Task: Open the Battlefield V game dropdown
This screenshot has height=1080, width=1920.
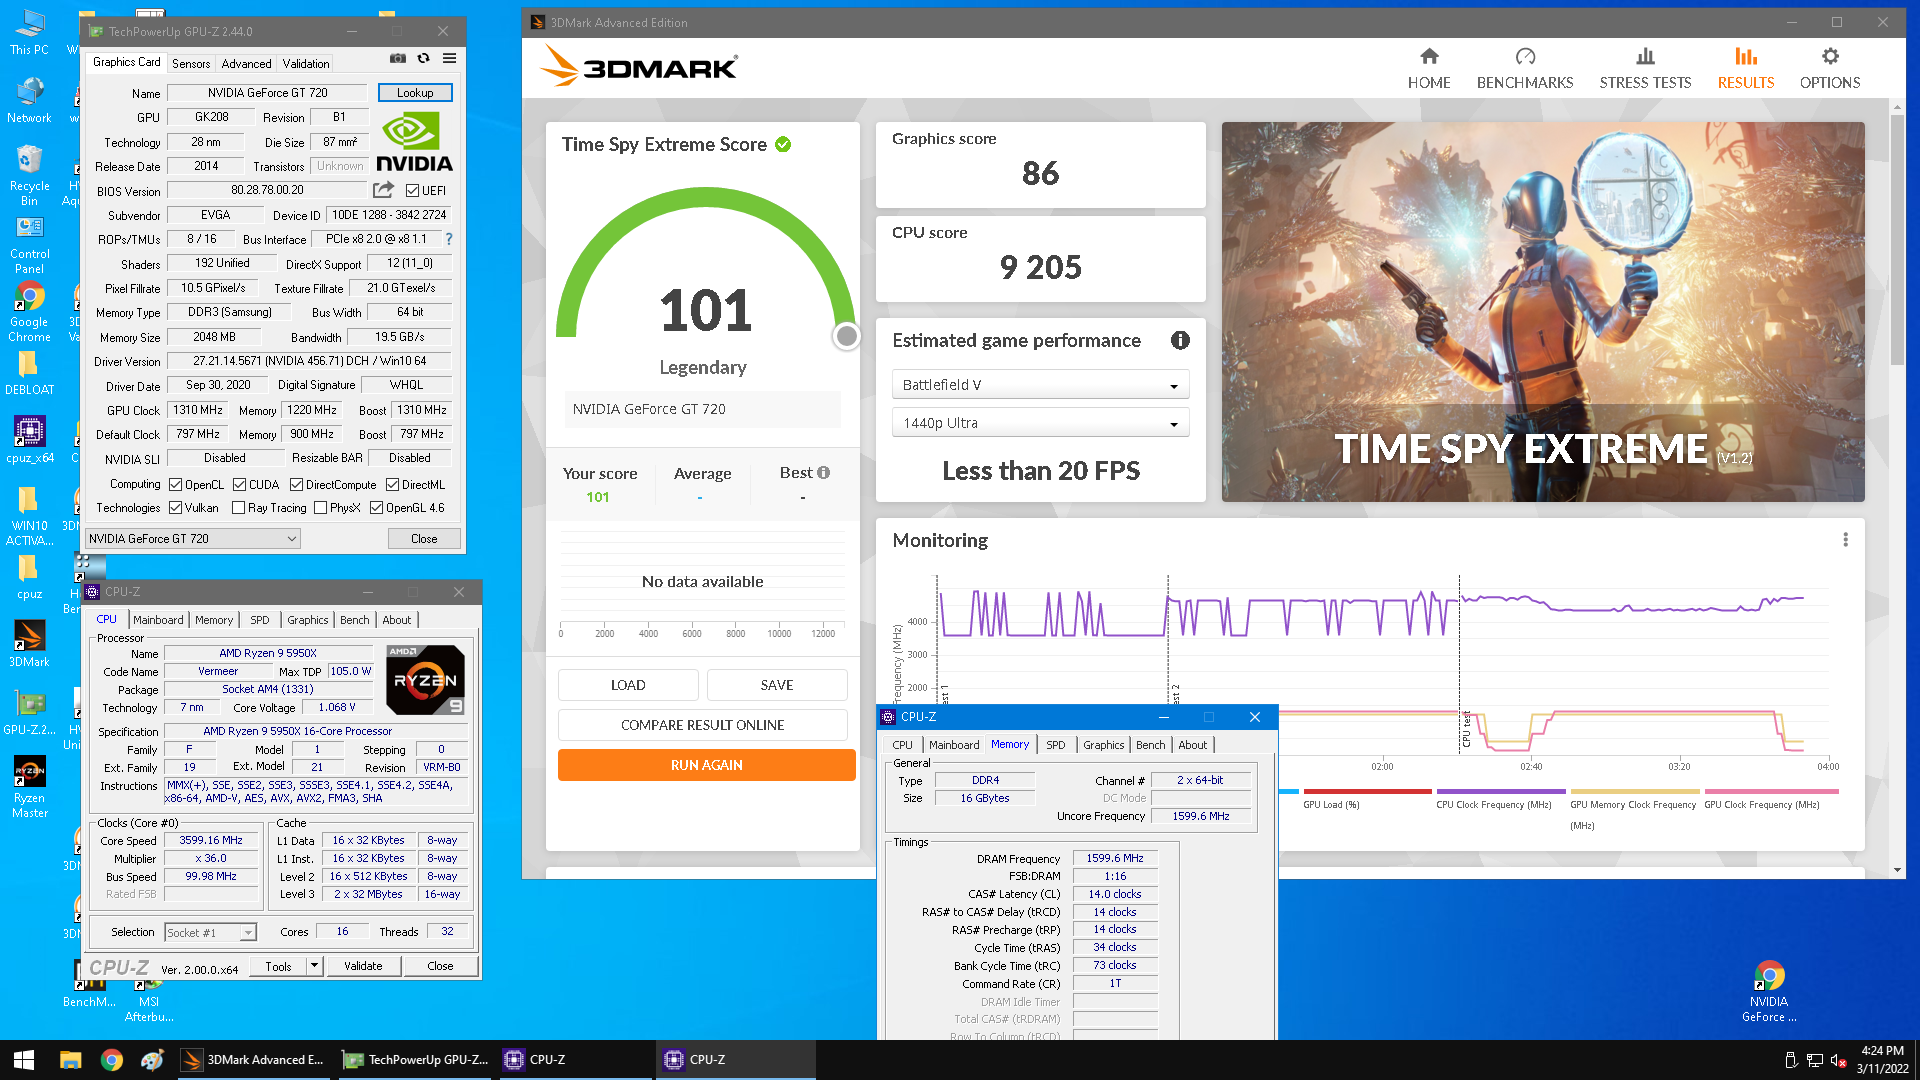Action: pyautogui.click(x=1040, y=385)
